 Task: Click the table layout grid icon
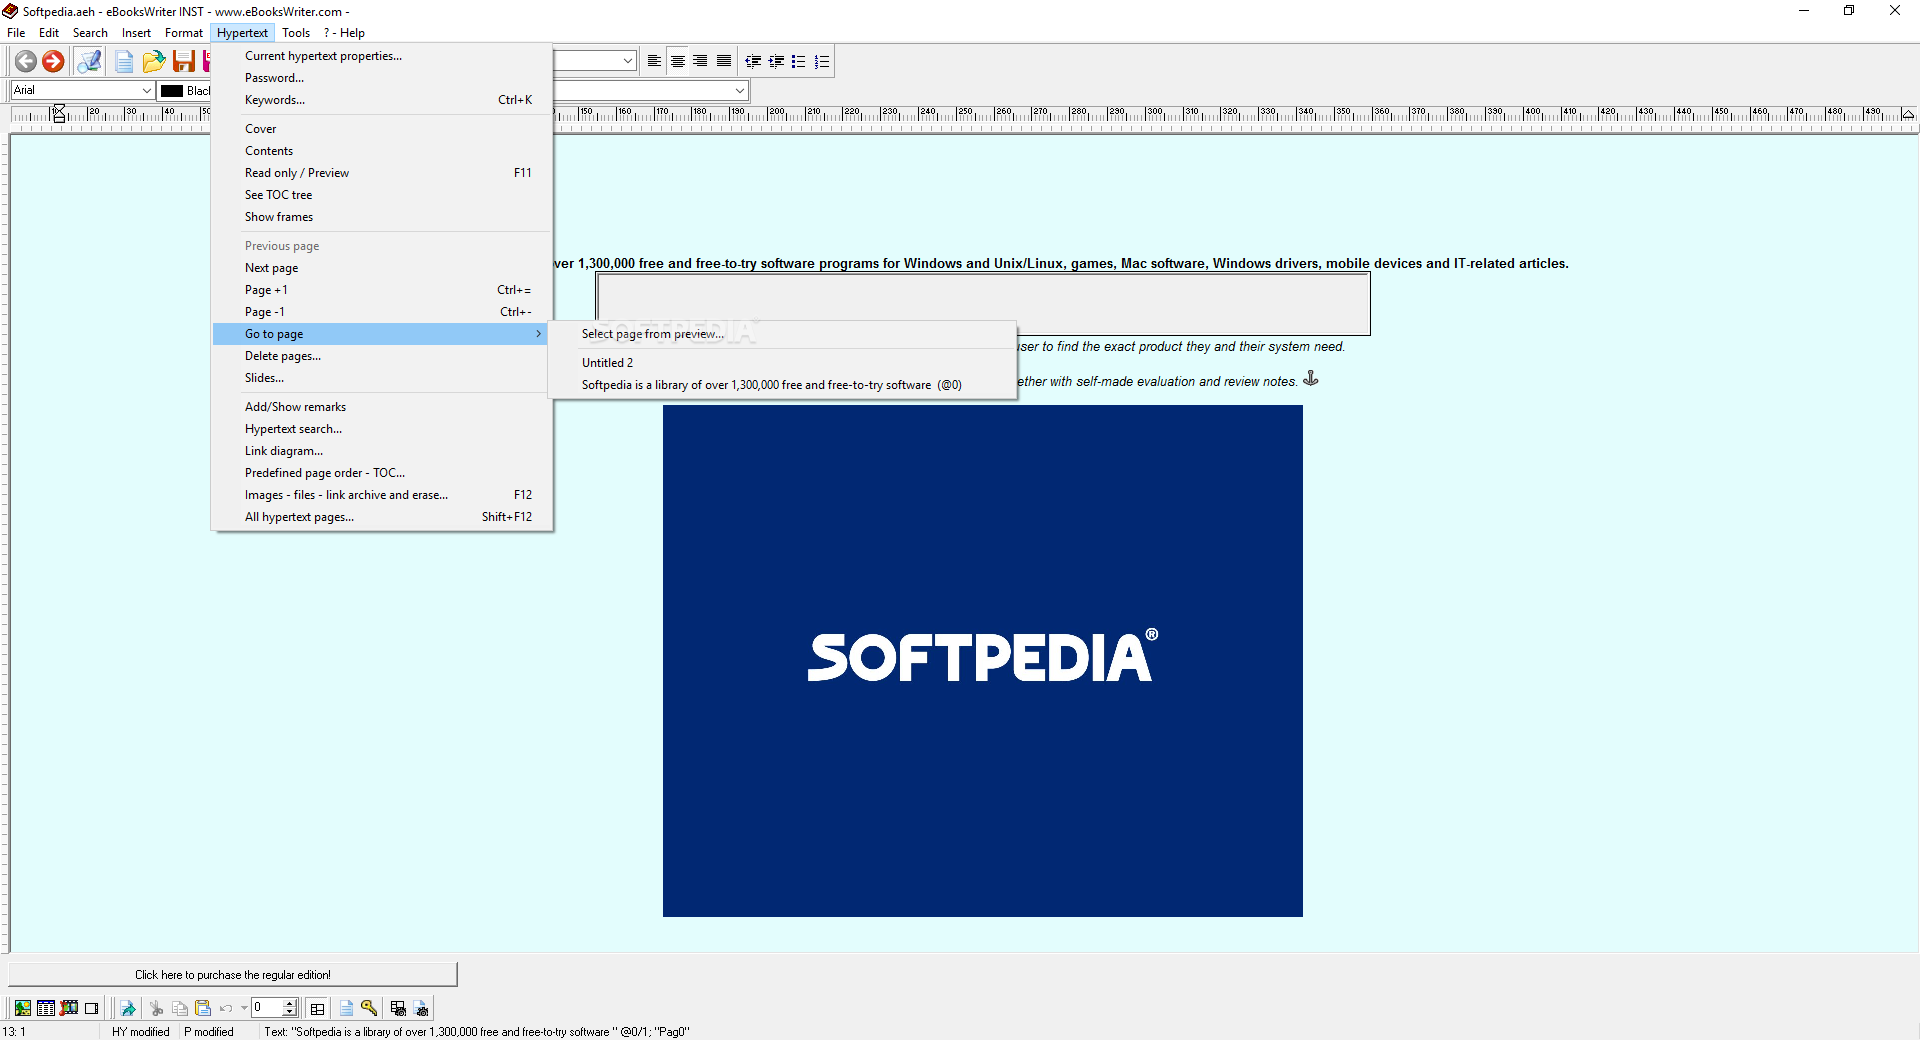point(317,1008)
